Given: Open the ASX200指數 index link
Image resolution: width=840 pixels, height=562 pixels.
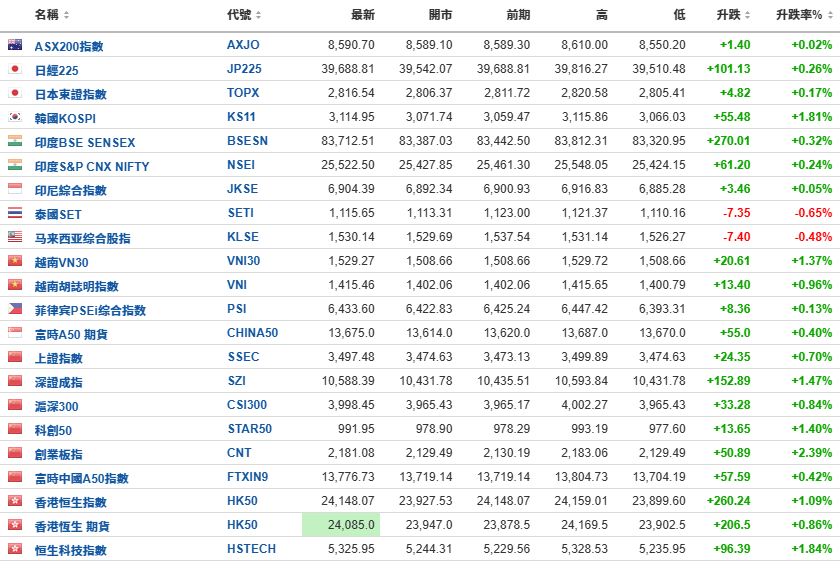Looking at the screenshot, I should point(69,47).
